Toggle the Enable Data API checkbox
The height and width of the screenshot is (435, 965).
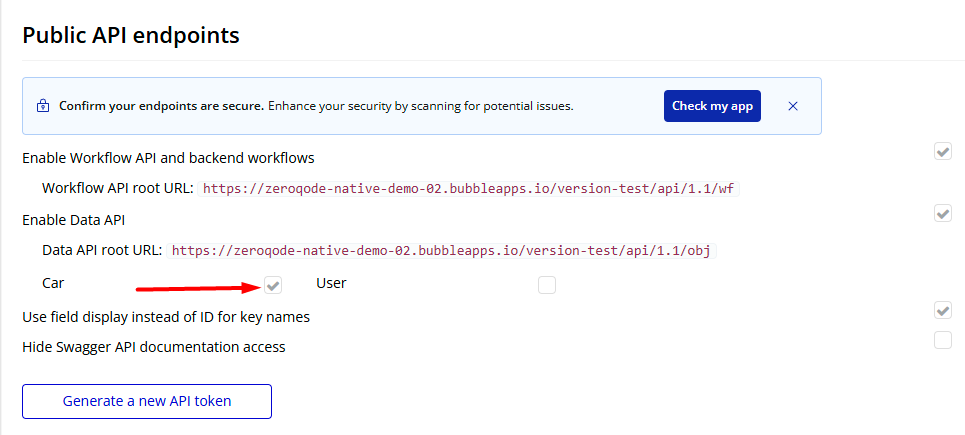(x=942, y=213)
